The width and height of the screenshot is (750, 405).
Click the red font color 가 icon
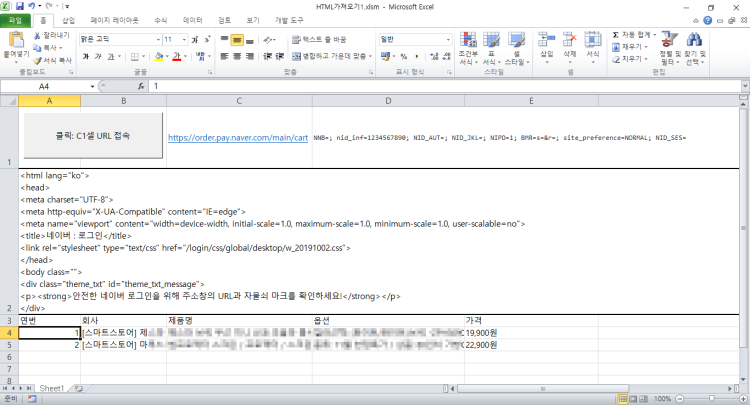tap(176, 56)
